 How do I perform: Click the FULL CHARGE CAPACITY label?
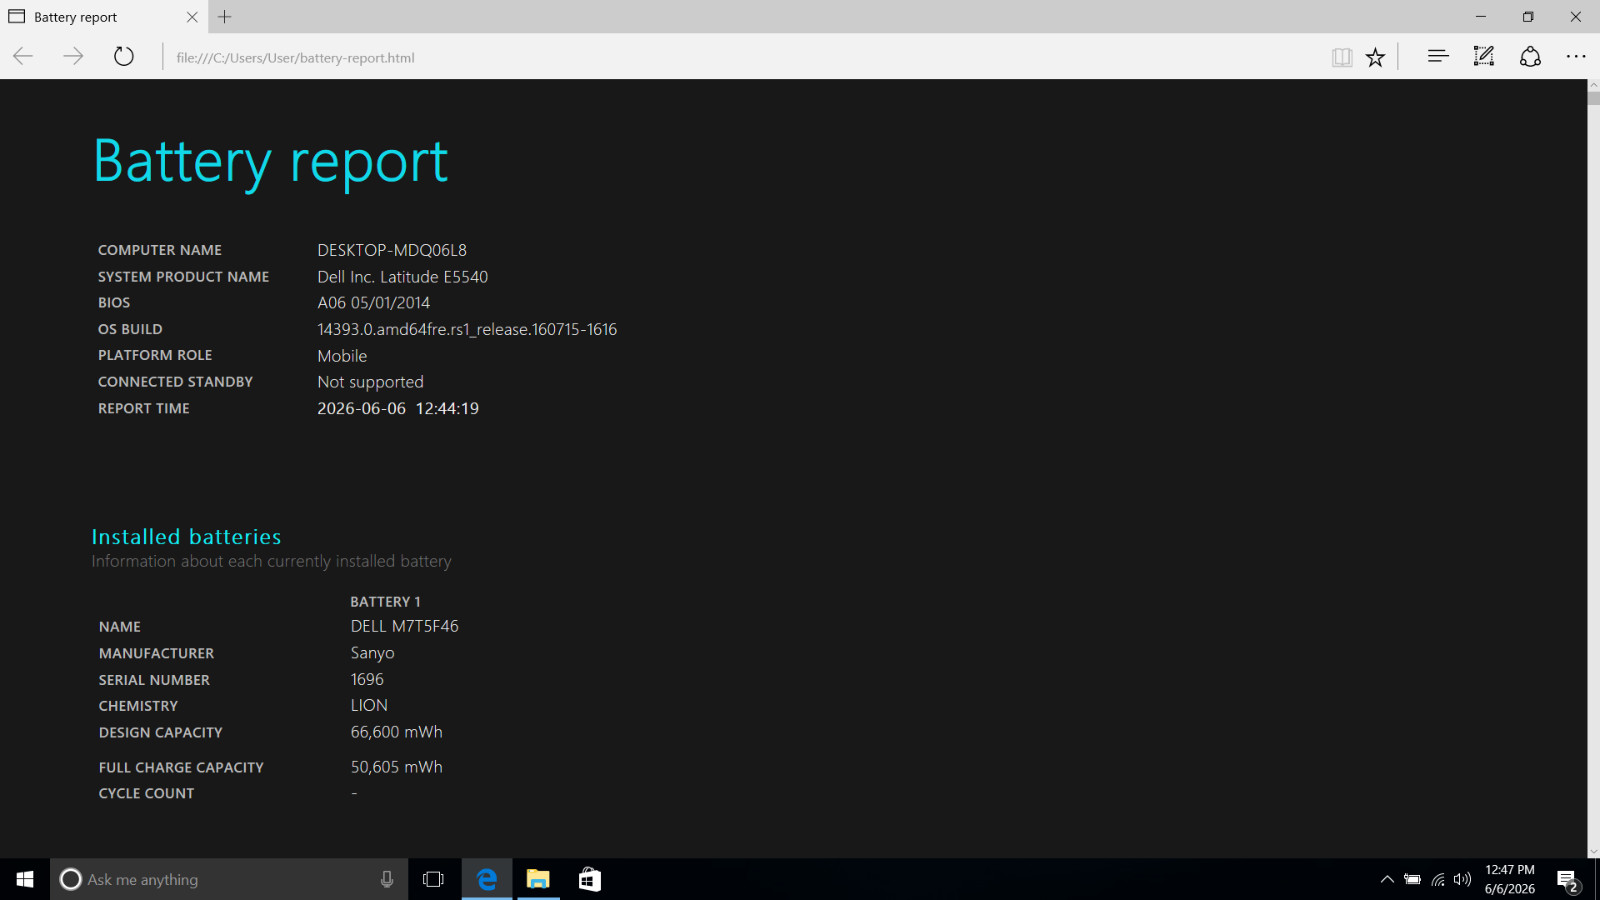point(181,767)
